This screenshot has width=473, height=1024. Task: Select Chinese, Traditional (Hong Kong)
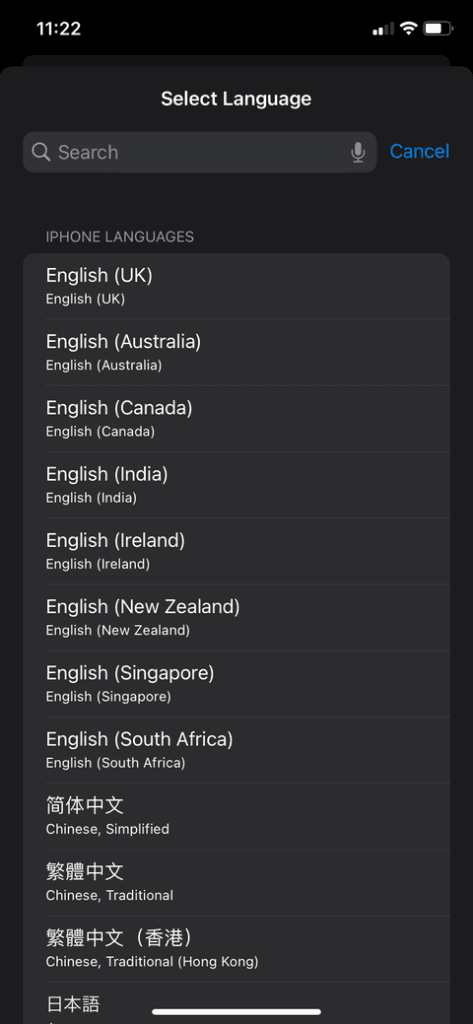tap(236, 949)
